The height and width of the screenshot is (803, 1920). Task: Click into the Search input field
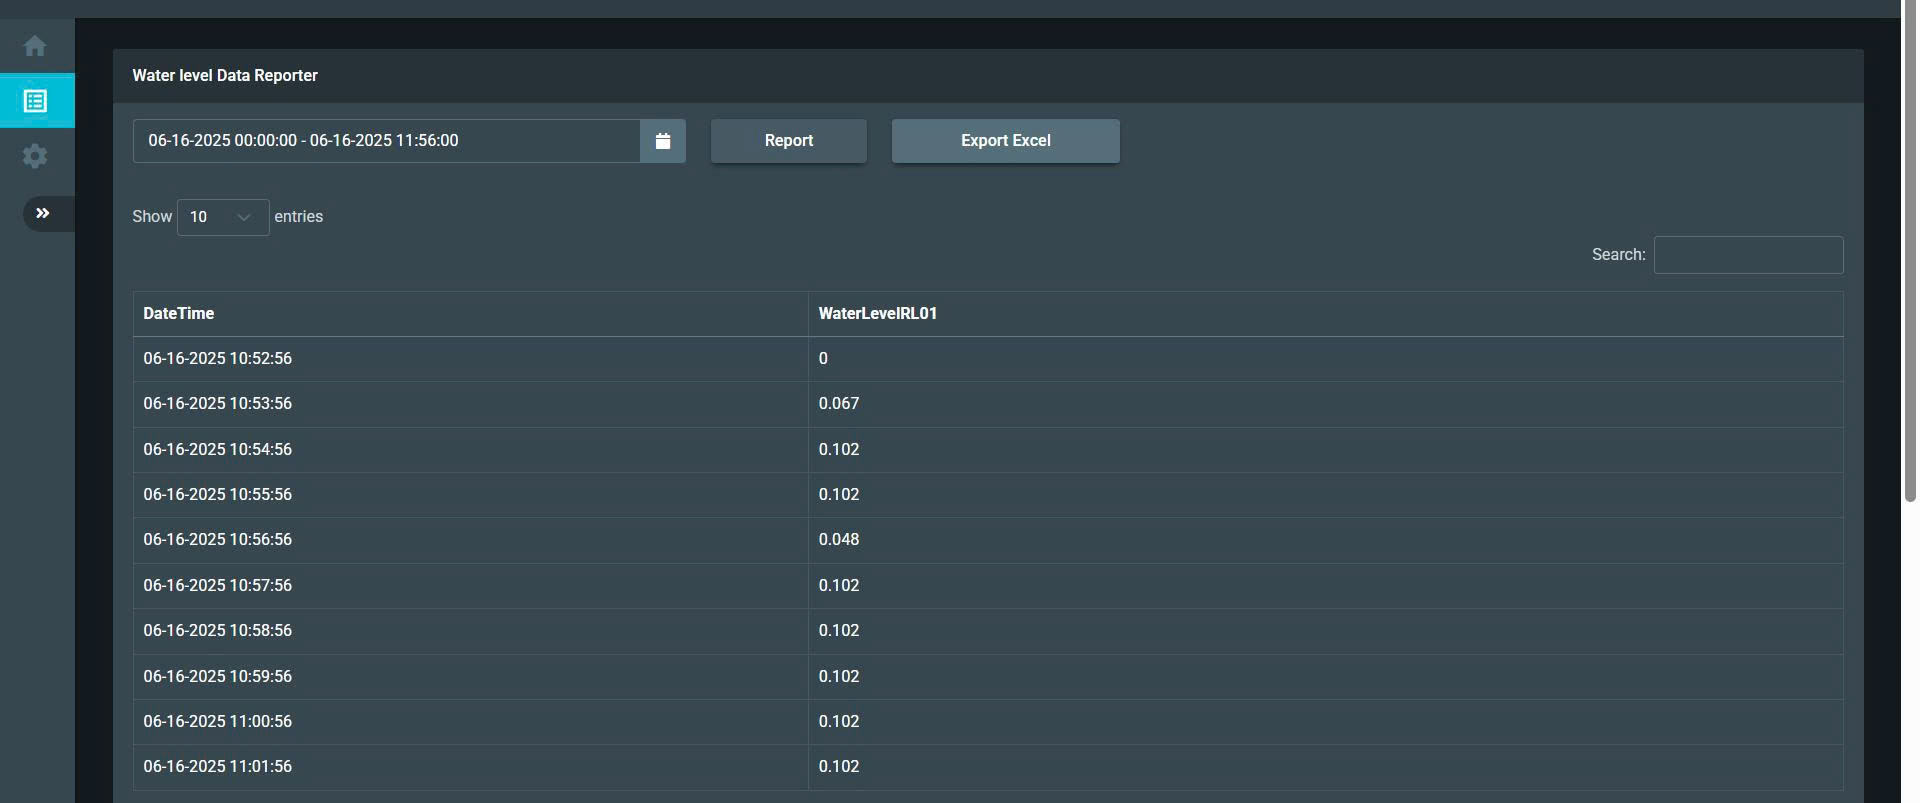[1747, 255]
